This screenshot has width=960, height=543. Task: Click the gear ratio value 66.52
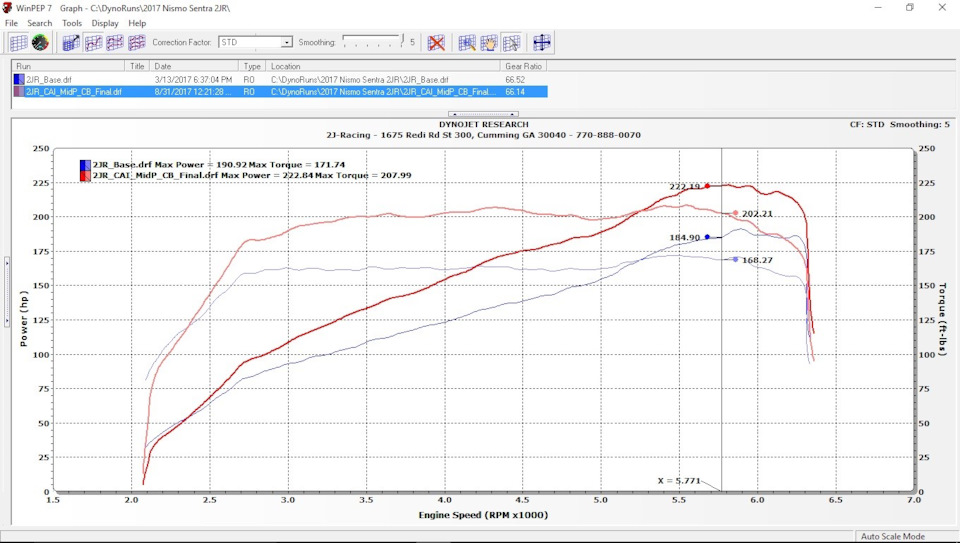click(x=515, y=80)
